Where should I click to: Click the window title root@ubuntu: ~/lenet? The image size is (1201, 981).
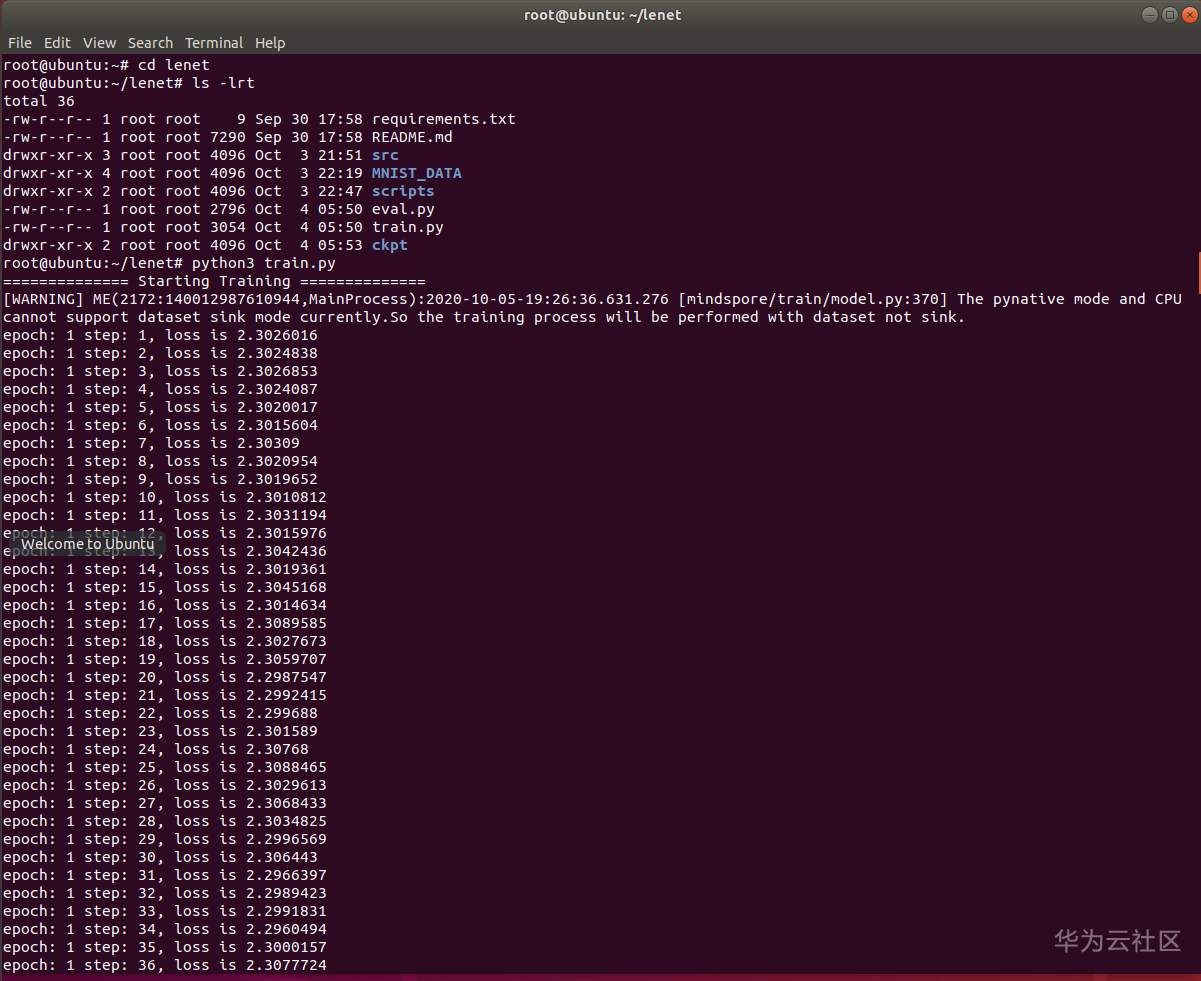click(x=602, y=14)
